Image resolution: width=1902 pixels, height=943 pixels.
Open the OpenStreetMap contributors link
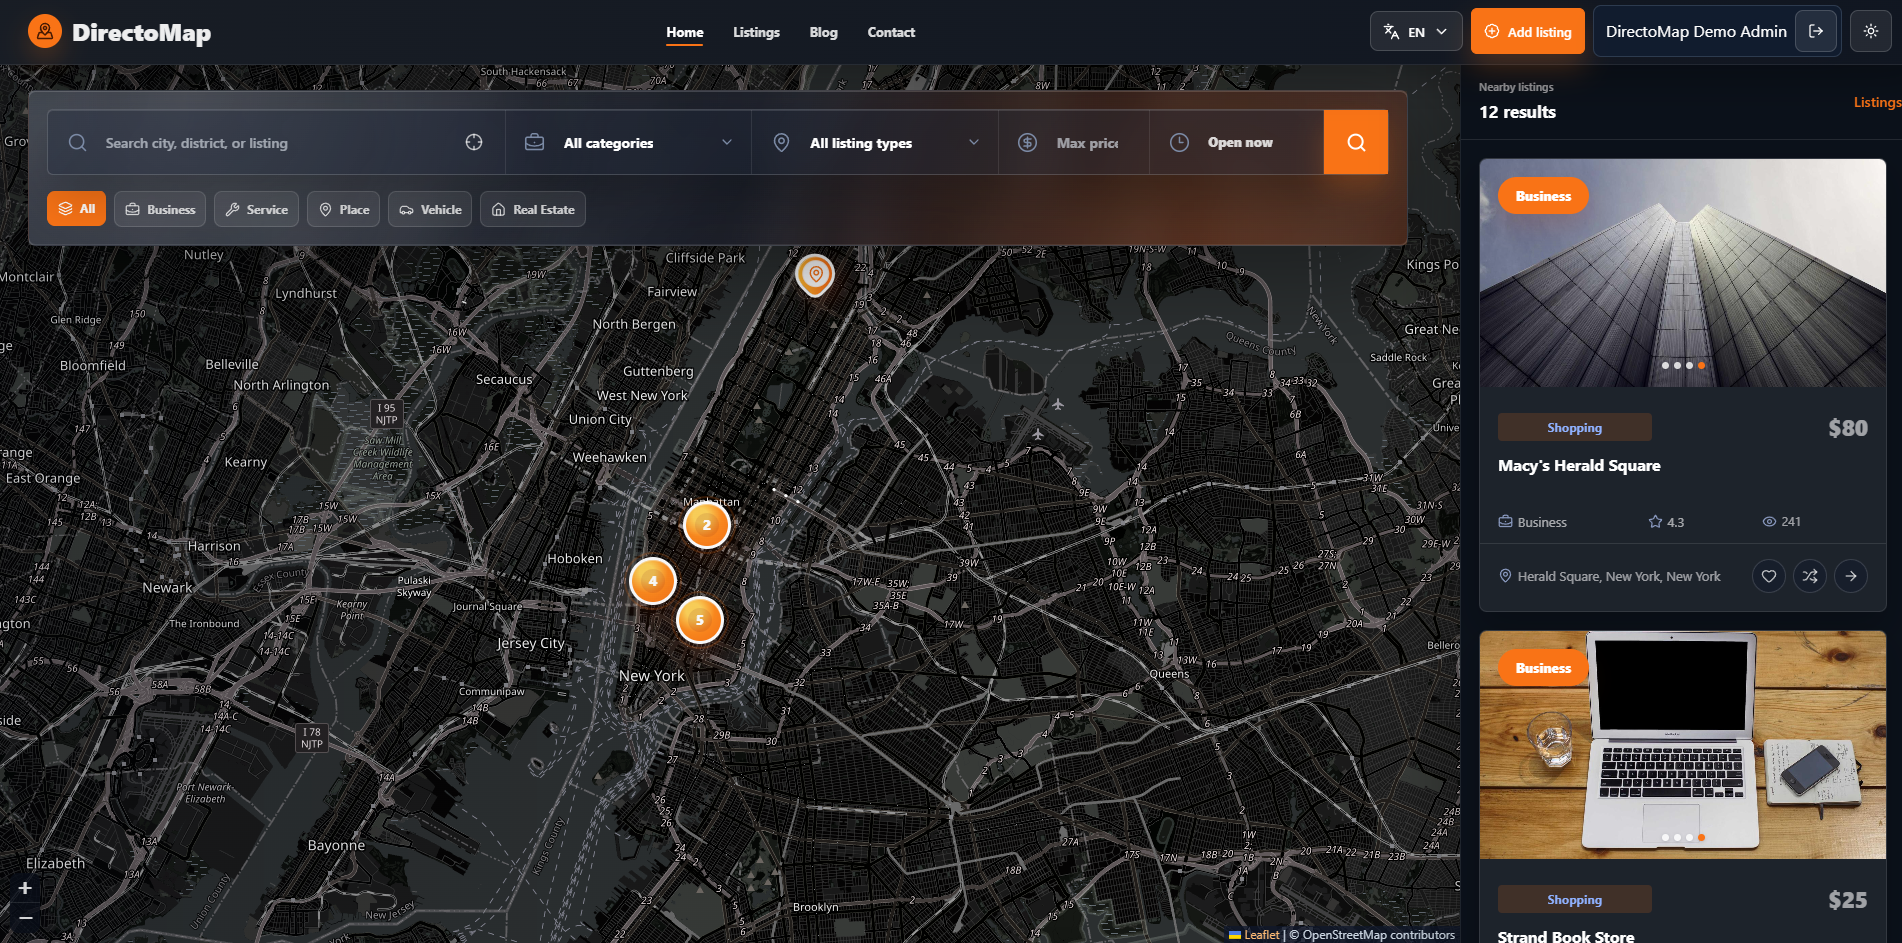[x=1378, y=935]
